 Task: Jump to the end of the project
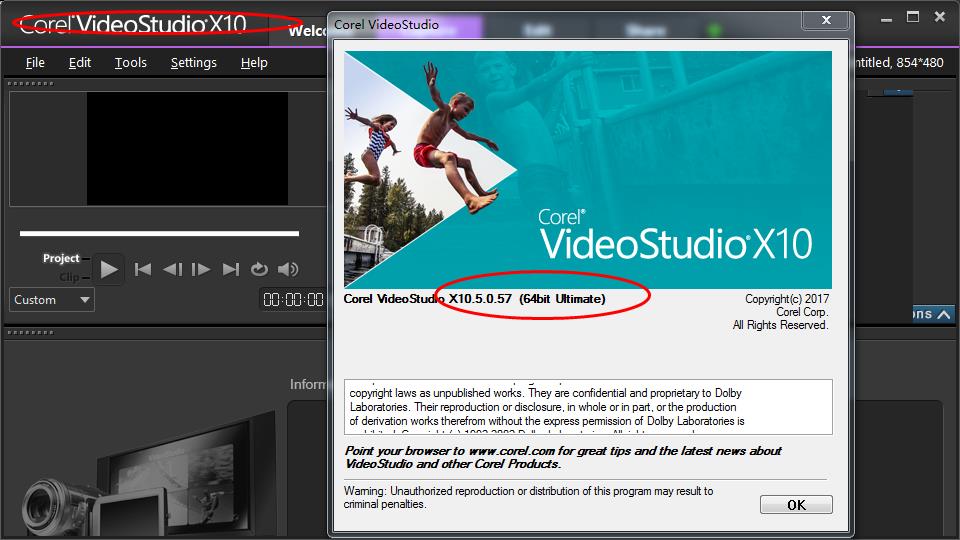(231, 269)
